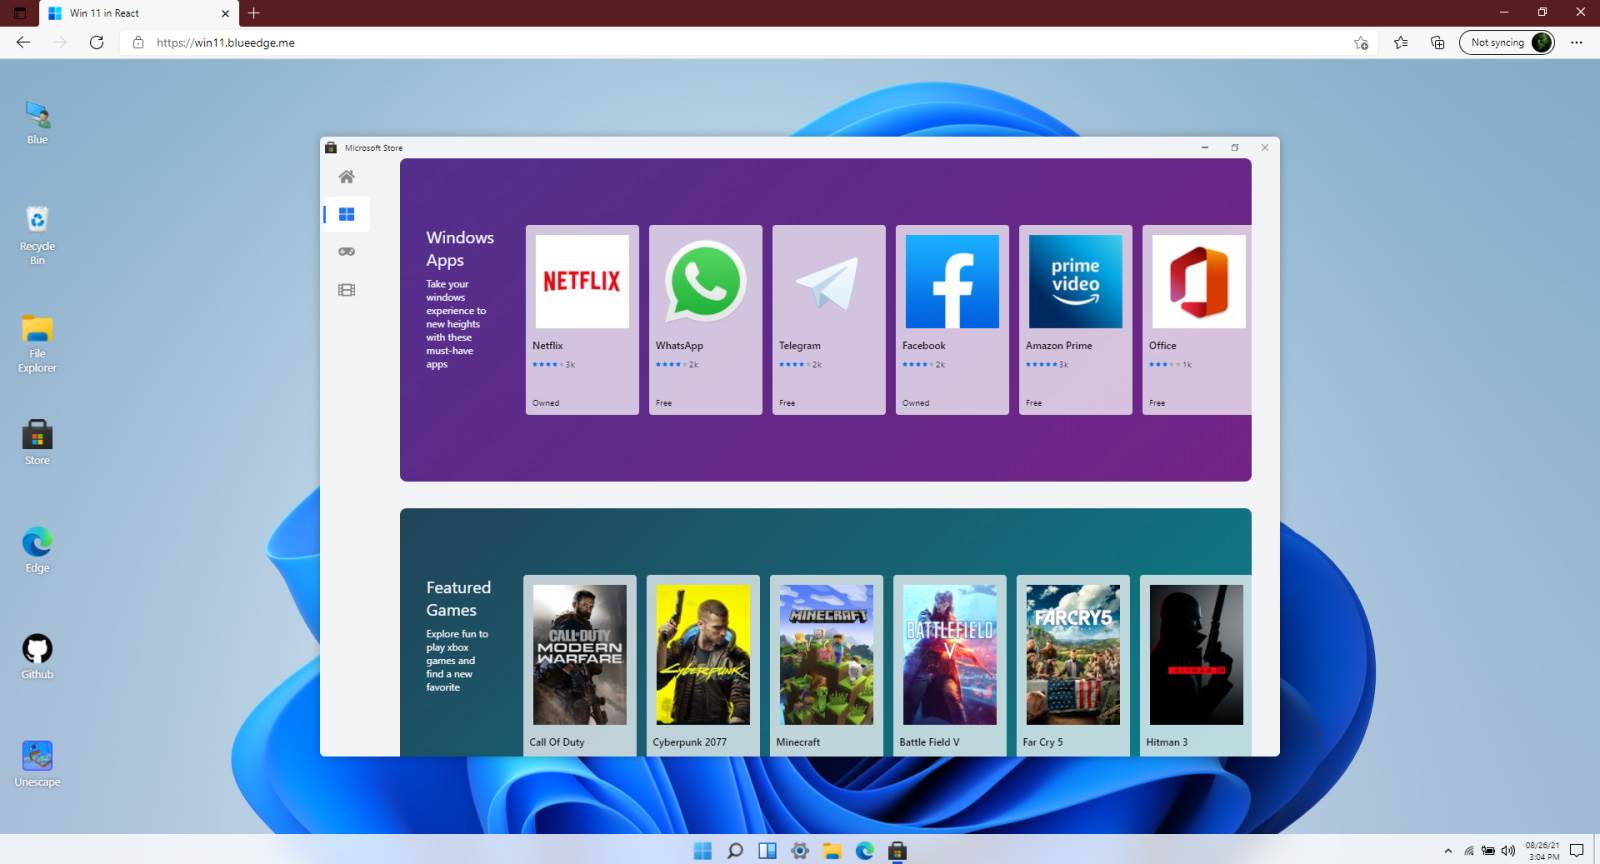Image resolution: width=1600 pixels, height=864 pixels.
Task: Open the browser Favorites list icon
Action: (1401, 42)
